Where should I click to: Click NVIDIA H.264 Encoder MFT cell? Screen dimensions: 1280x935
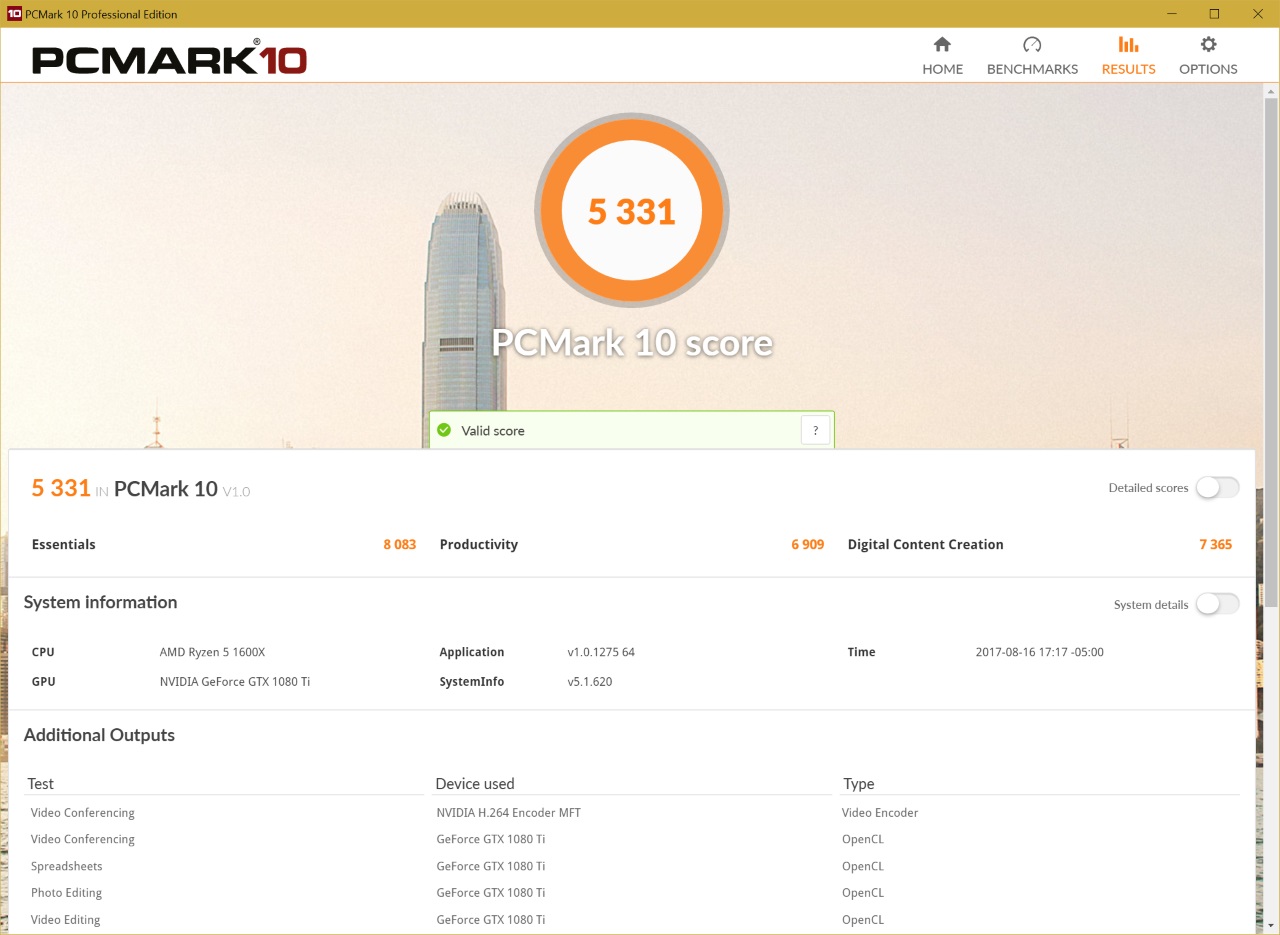coord(509,813)
